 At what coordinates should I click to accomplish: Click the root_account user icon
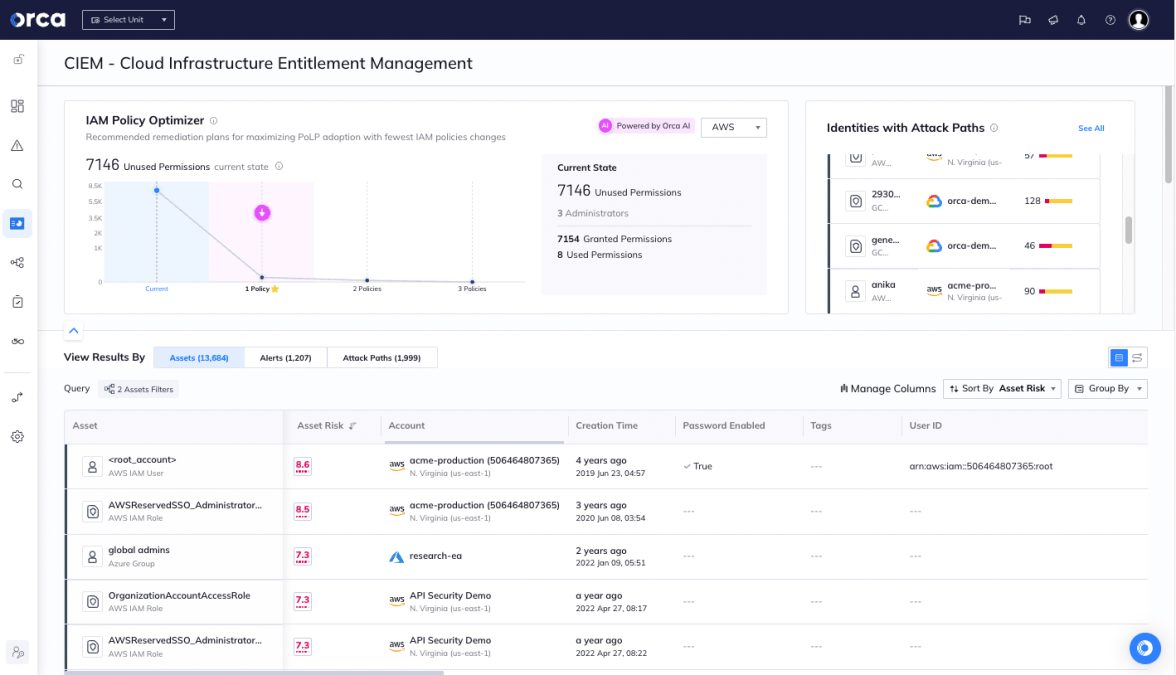pyautogui.click(x=92, y=466)
